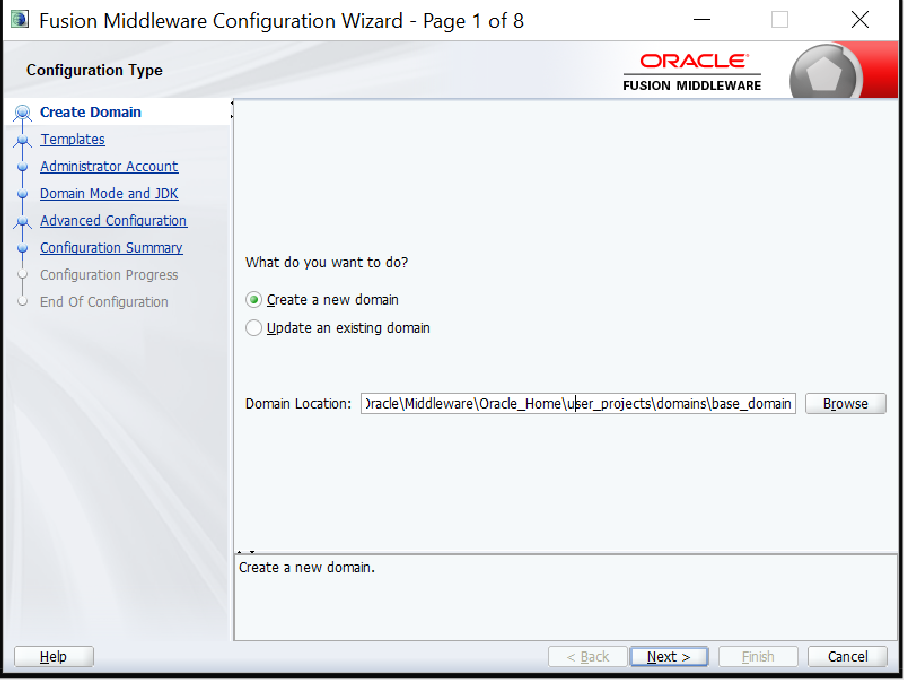
Task: Open Advanced Configuration step
Action: coord(113,221)
